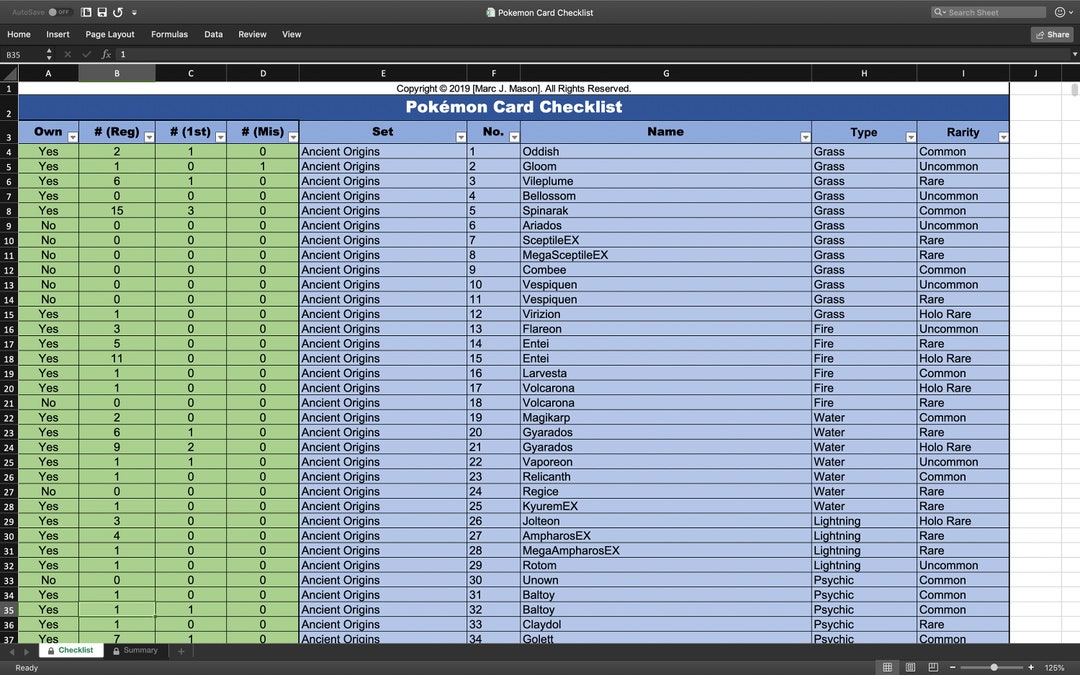The width and height of the screenshot is (1080, 675).
Task: Click the 125% zoom percentage label
Action: pos(1055,667)
